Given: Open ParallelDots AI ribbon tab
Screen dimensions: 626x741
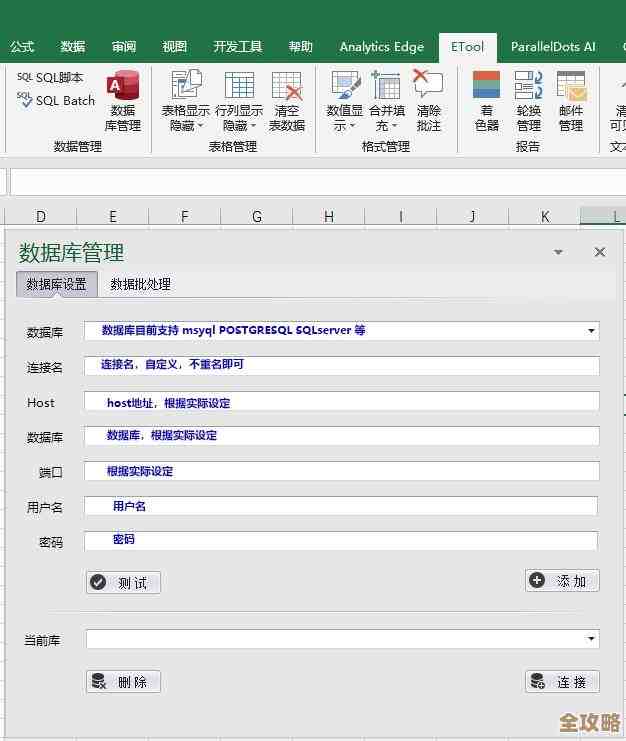Looking at the screenshot, I should click(553, 47).
